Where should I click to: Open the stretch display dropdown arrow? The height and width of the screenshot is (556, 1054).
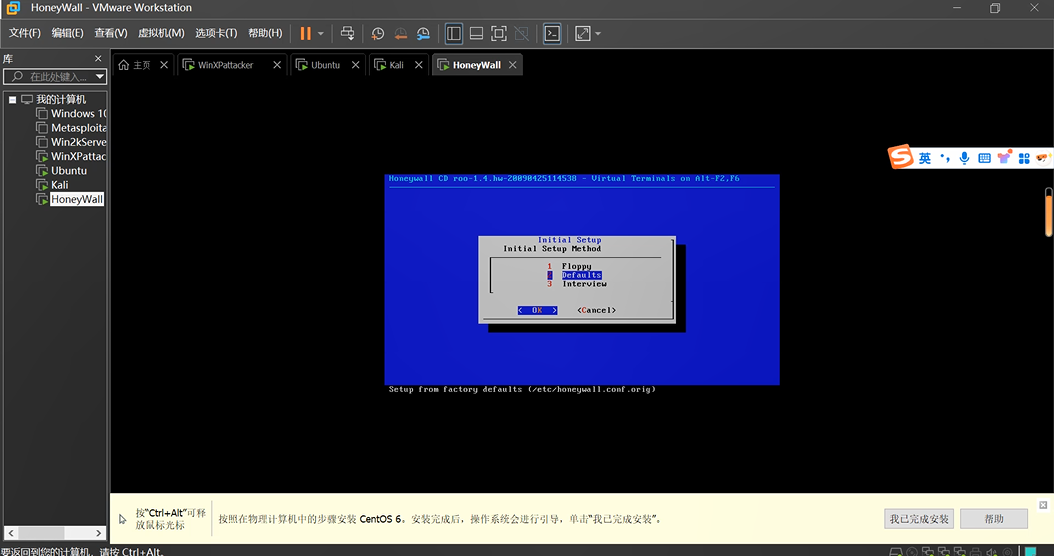point(598,34)
